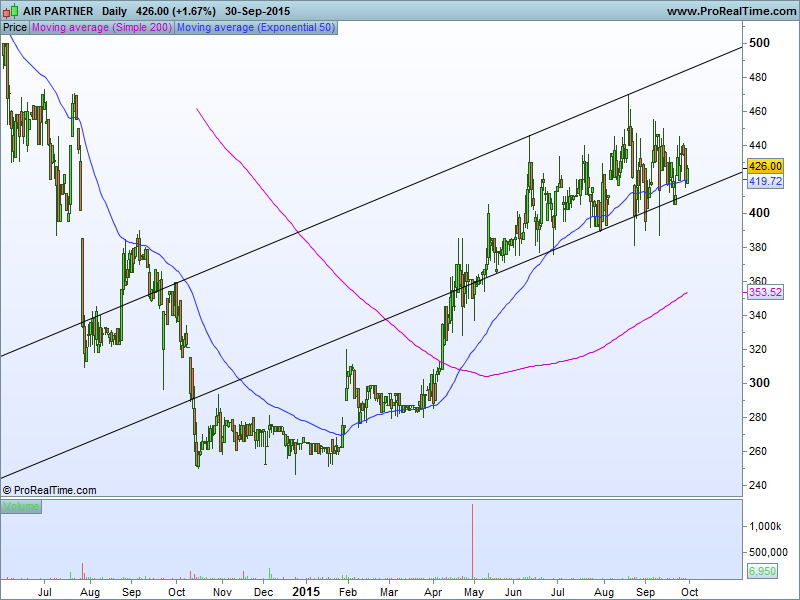Viewport: 800px width, 600px height.
Task: Click the candlestick icon beside AIR PARTNER
Action: (10, 11)
